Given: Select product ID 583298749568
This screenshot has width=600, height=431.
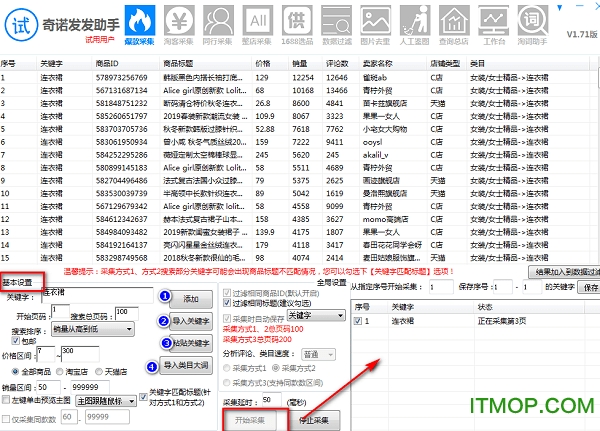Looking at the screenshot, I should [x=122, y=258].
